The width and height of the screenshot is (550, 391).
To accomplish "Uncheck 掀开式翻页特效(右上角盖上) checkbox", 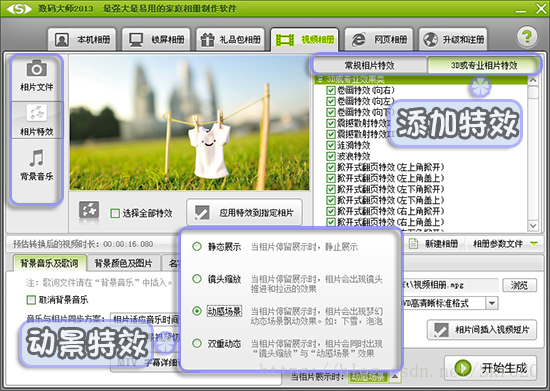I will (330, 222).
